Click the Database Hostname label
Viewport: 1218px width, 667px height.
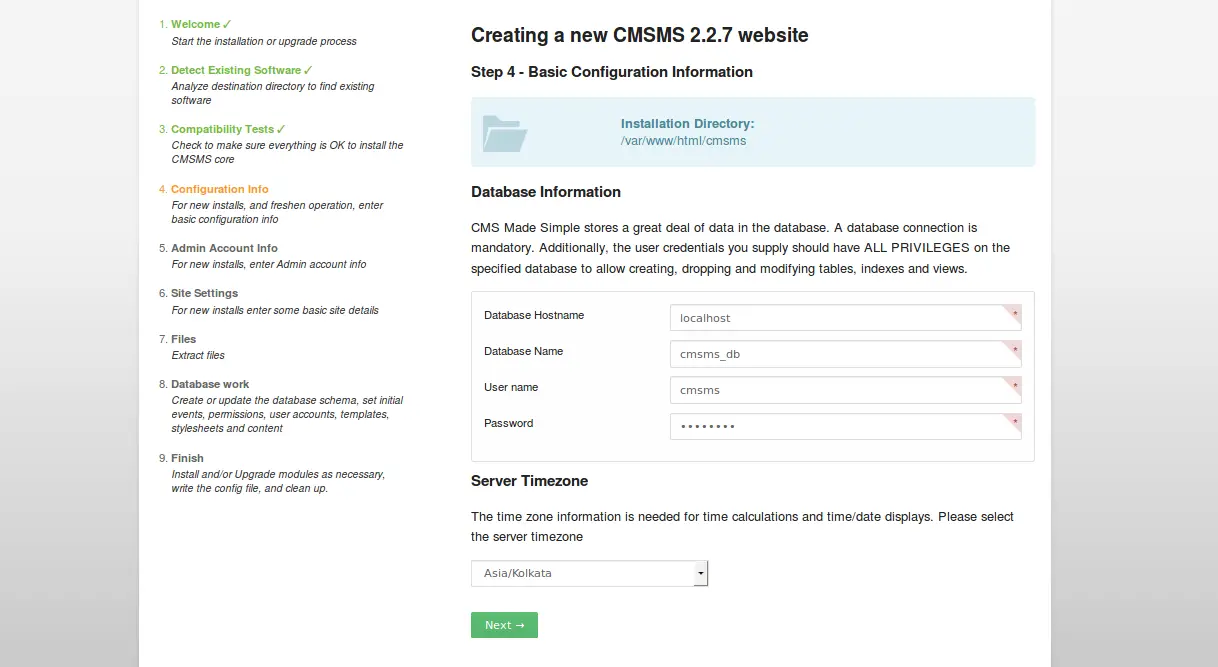[534, 315]
